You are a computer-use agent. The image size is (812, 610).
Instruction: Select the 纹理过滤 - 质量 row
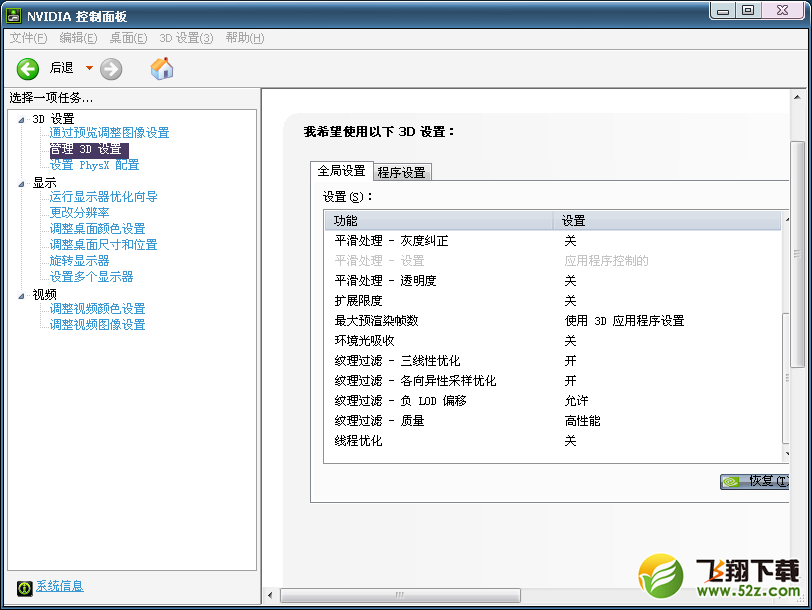pos(553,421)
